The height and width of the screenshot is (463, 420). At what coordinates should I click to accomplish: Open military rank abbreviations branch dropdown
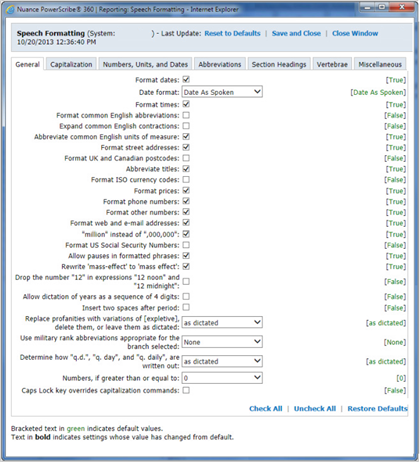coord(222,342)
